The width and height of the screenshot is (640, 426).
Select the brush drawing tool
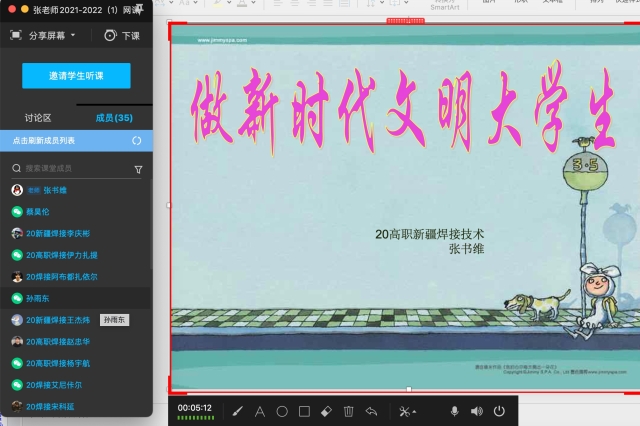pos(238,410)
